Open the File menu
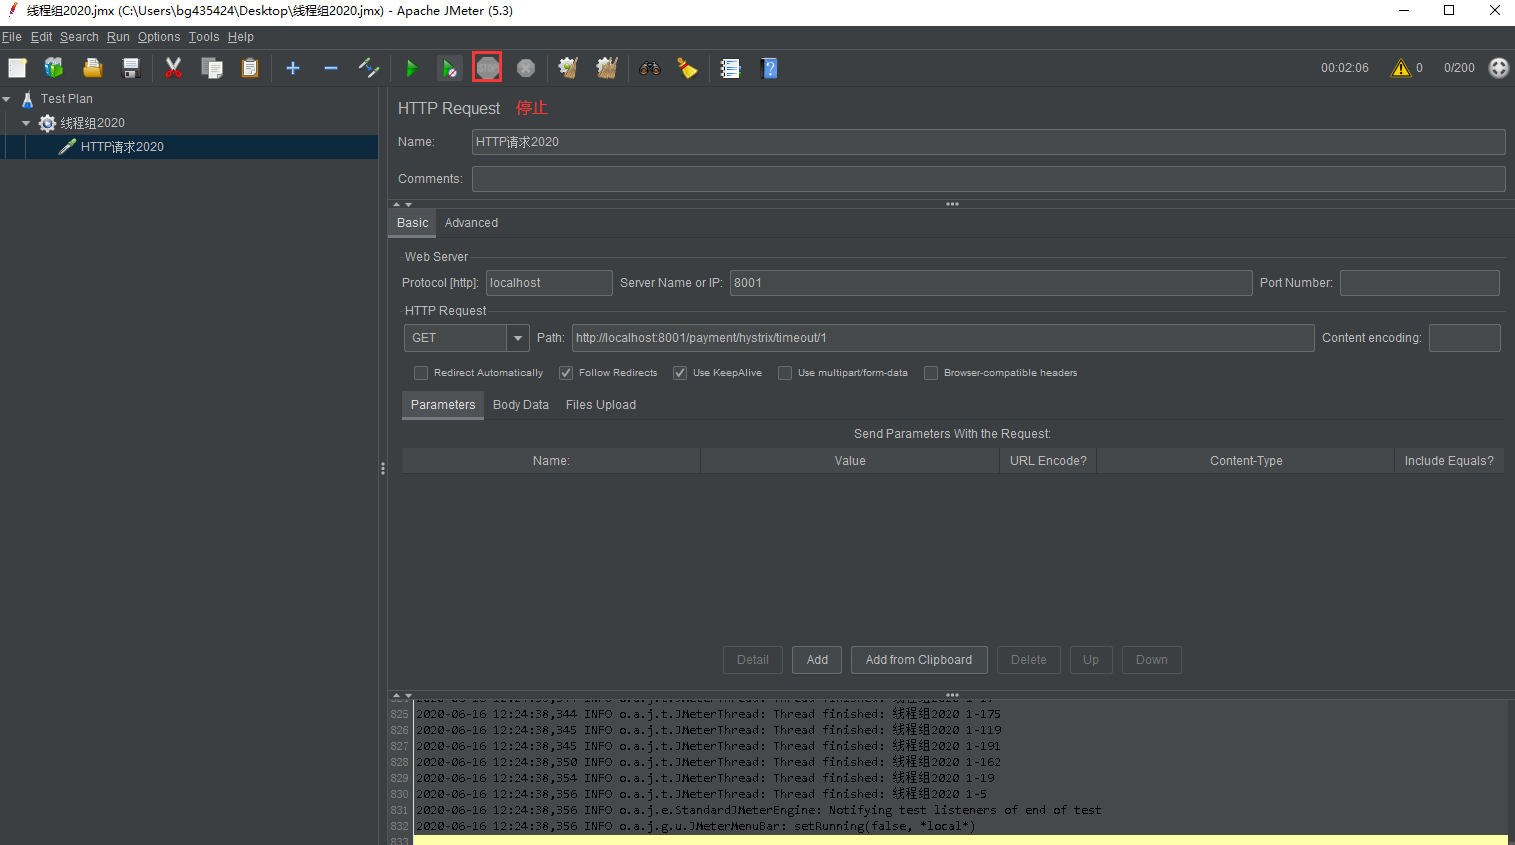 click(x=12, y=37)
